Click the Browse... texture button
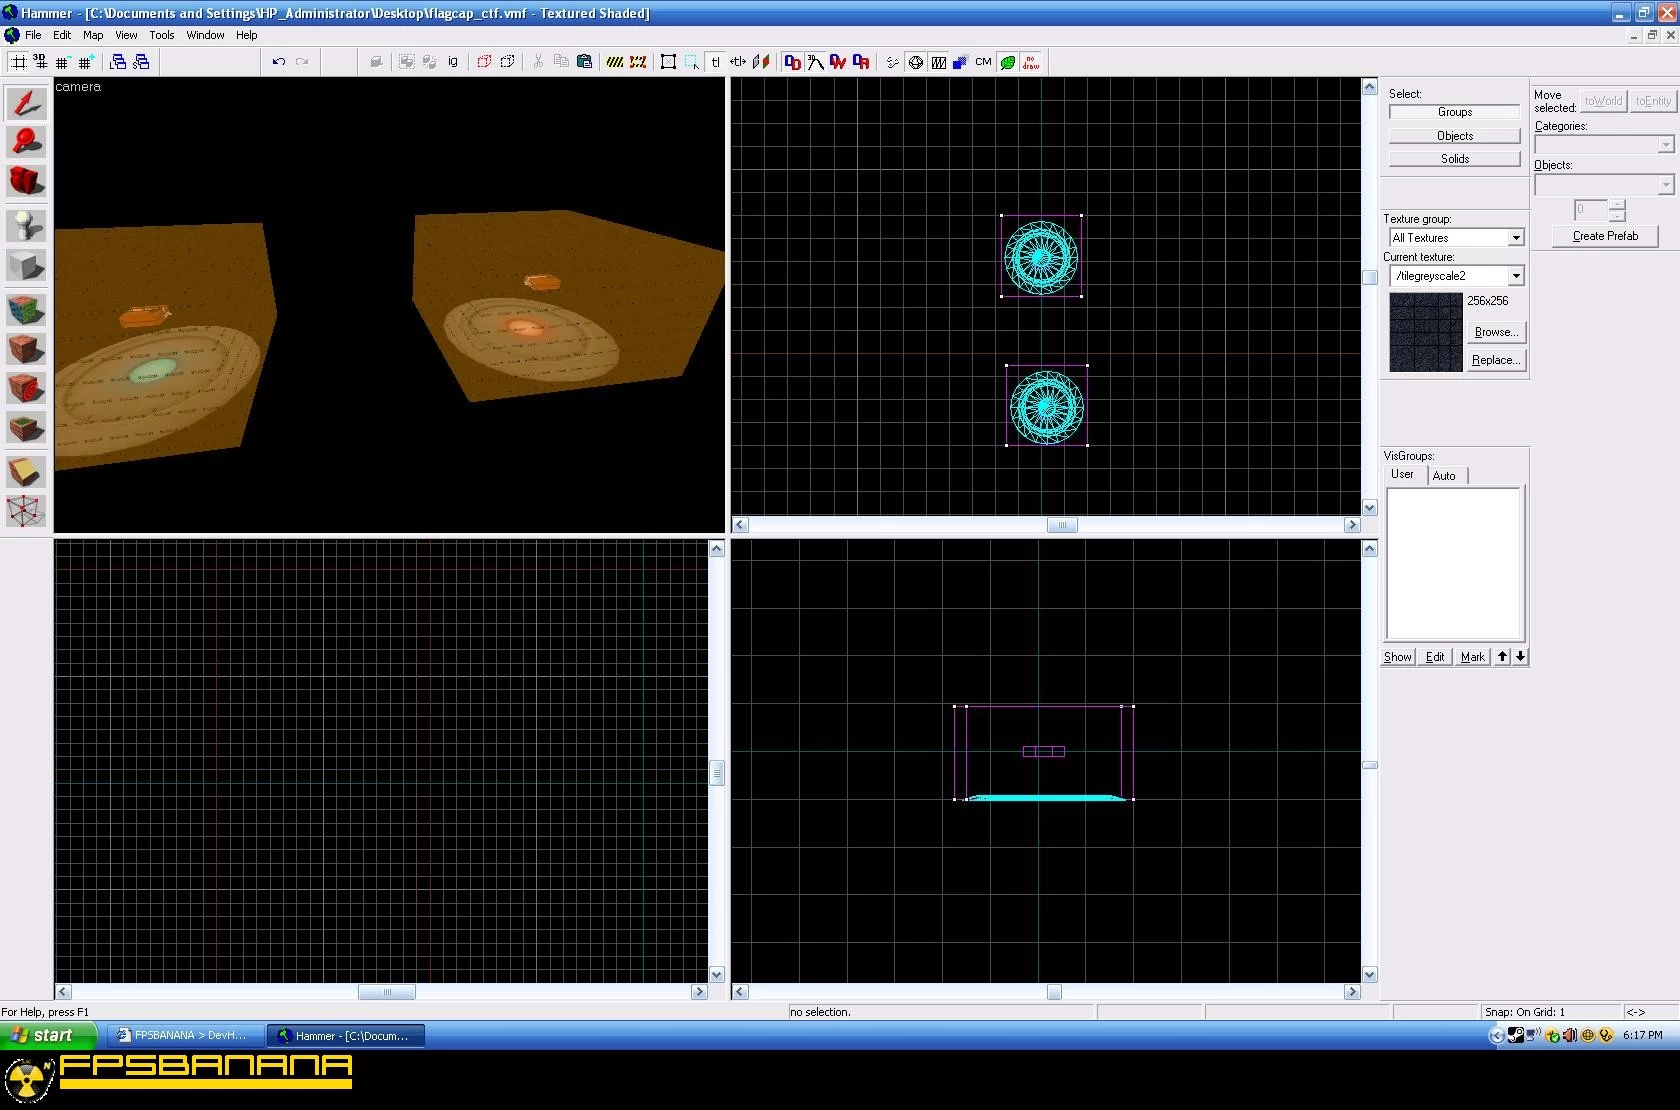 pyautogui.click(x=1496, y=332)
